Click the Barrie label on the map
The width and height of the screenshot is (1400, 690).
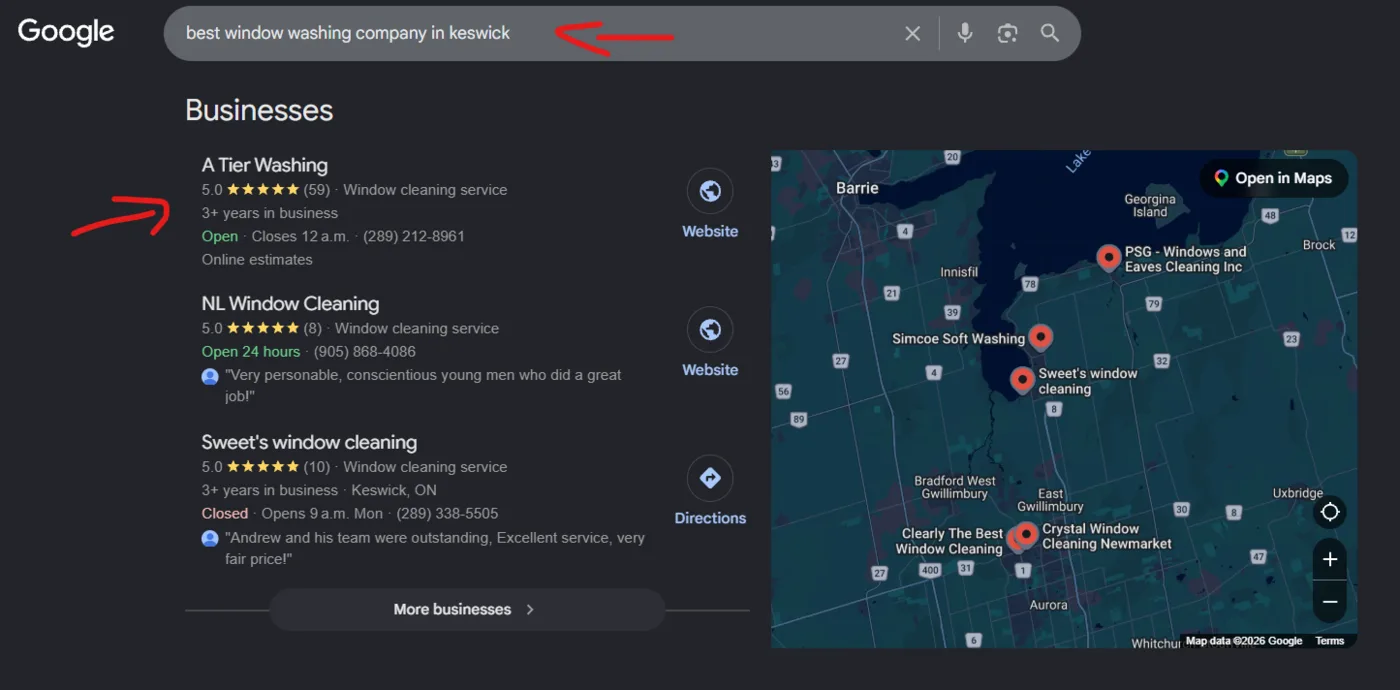coord(857,188)
